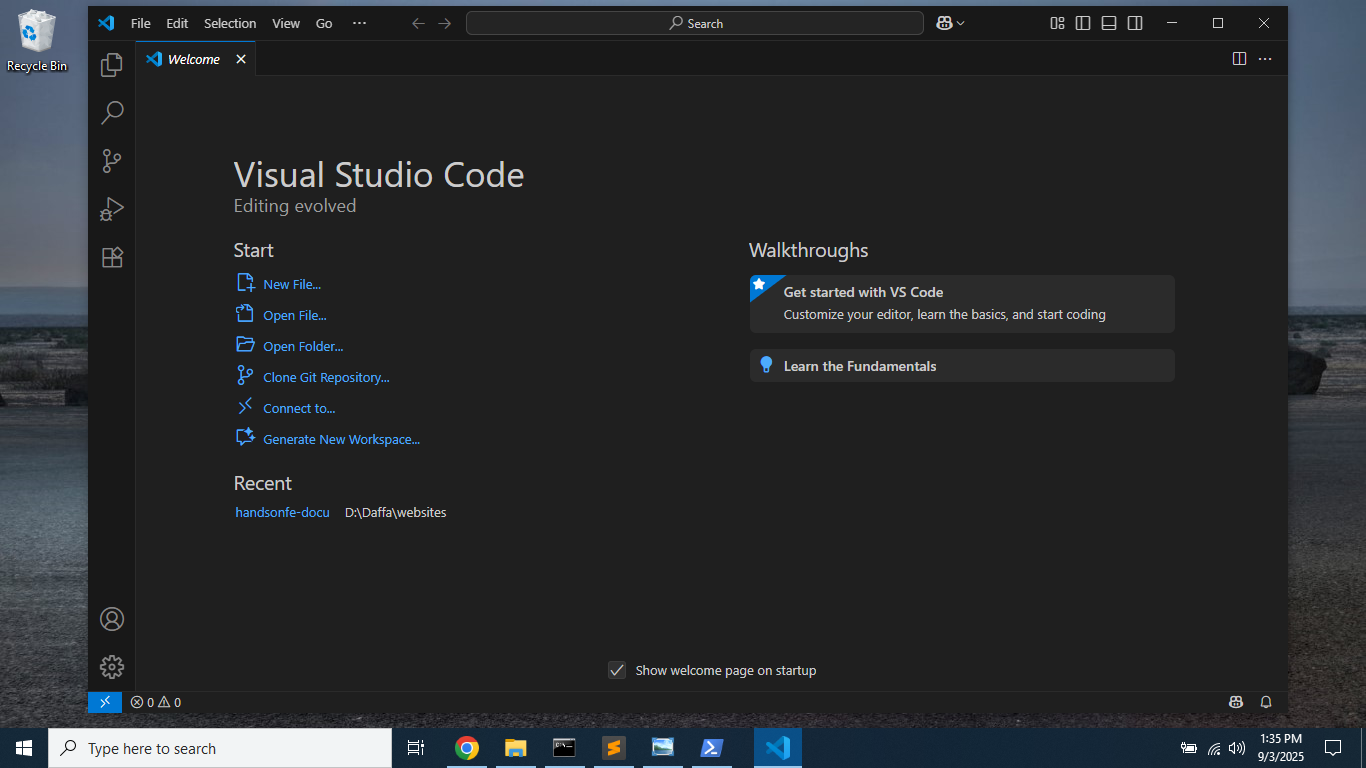This screenshot has width=1366, height=768.
Task: Select the Welcome tab
Action: point(192,59)
